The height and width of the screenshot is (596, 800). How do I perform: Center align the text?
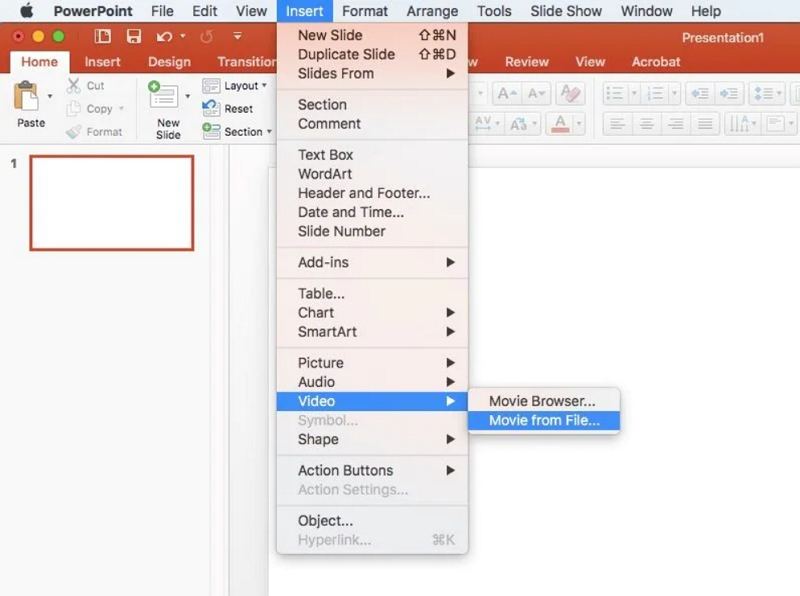(646, 122)
